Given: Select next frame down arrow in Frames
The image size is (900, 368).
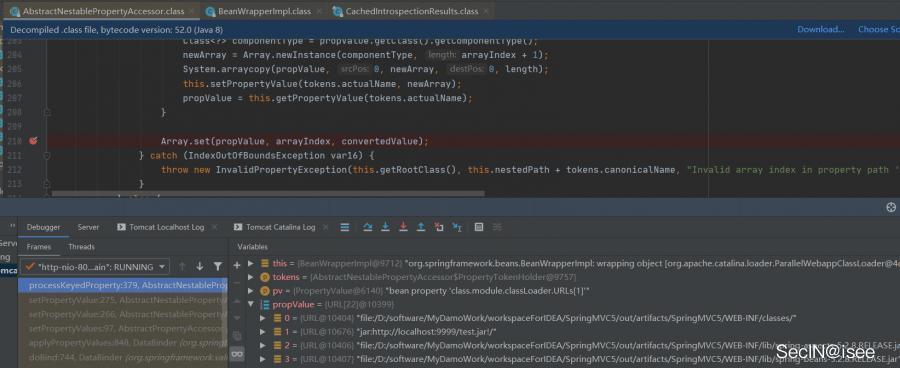Looking at the screenshot, I should 200,266.
